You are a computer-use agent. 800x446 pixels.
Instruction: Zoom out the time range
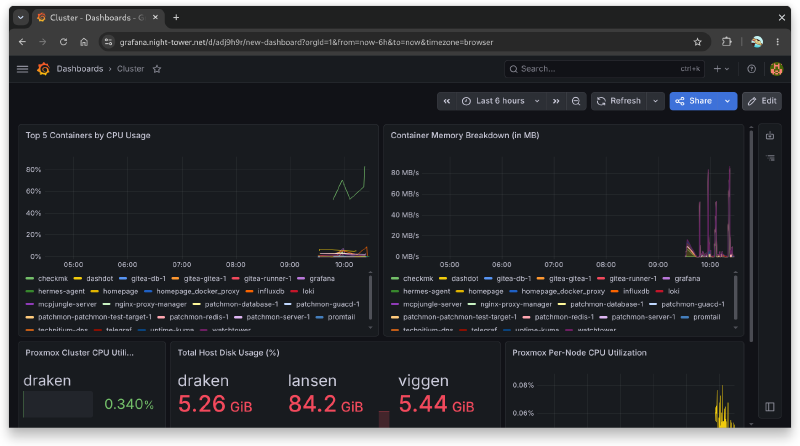[576, 101]
